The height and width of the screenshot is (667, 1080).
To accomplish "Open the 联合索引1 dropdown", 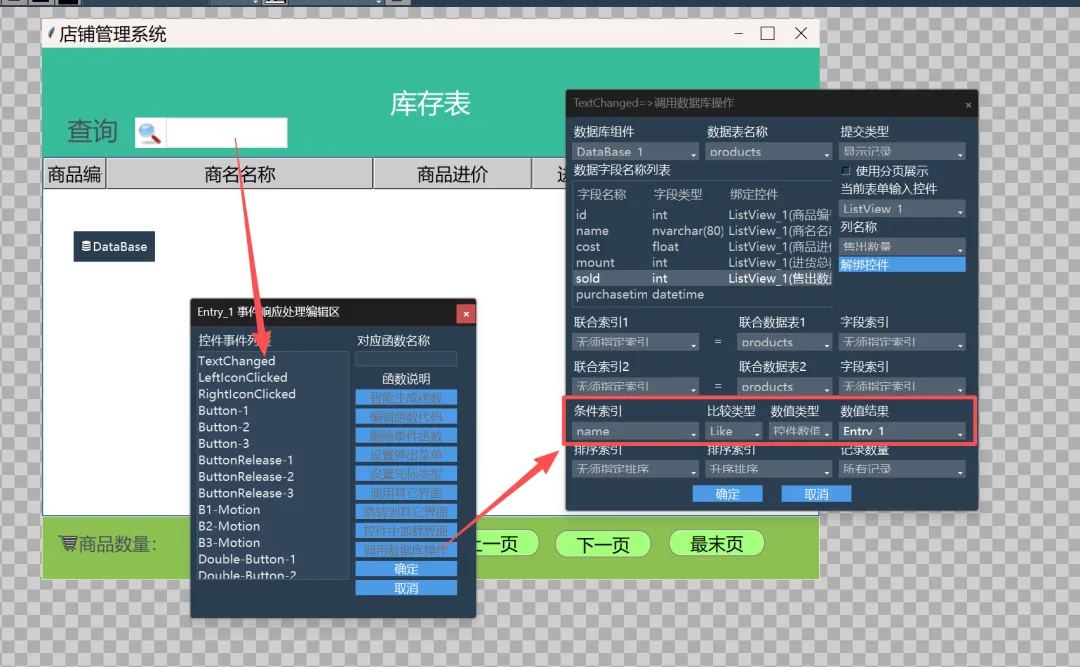I will tap(635, 342).
